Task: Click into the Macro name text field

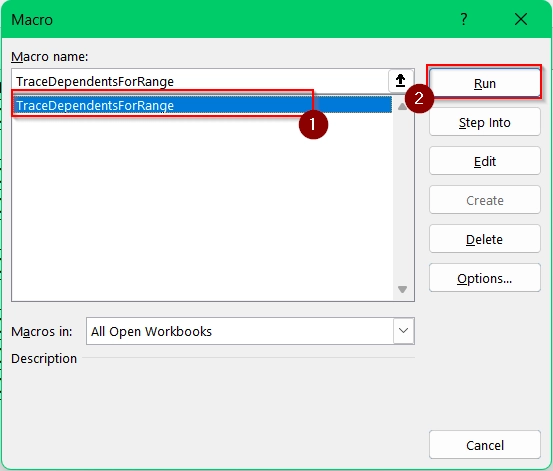Action: [200, 81]
